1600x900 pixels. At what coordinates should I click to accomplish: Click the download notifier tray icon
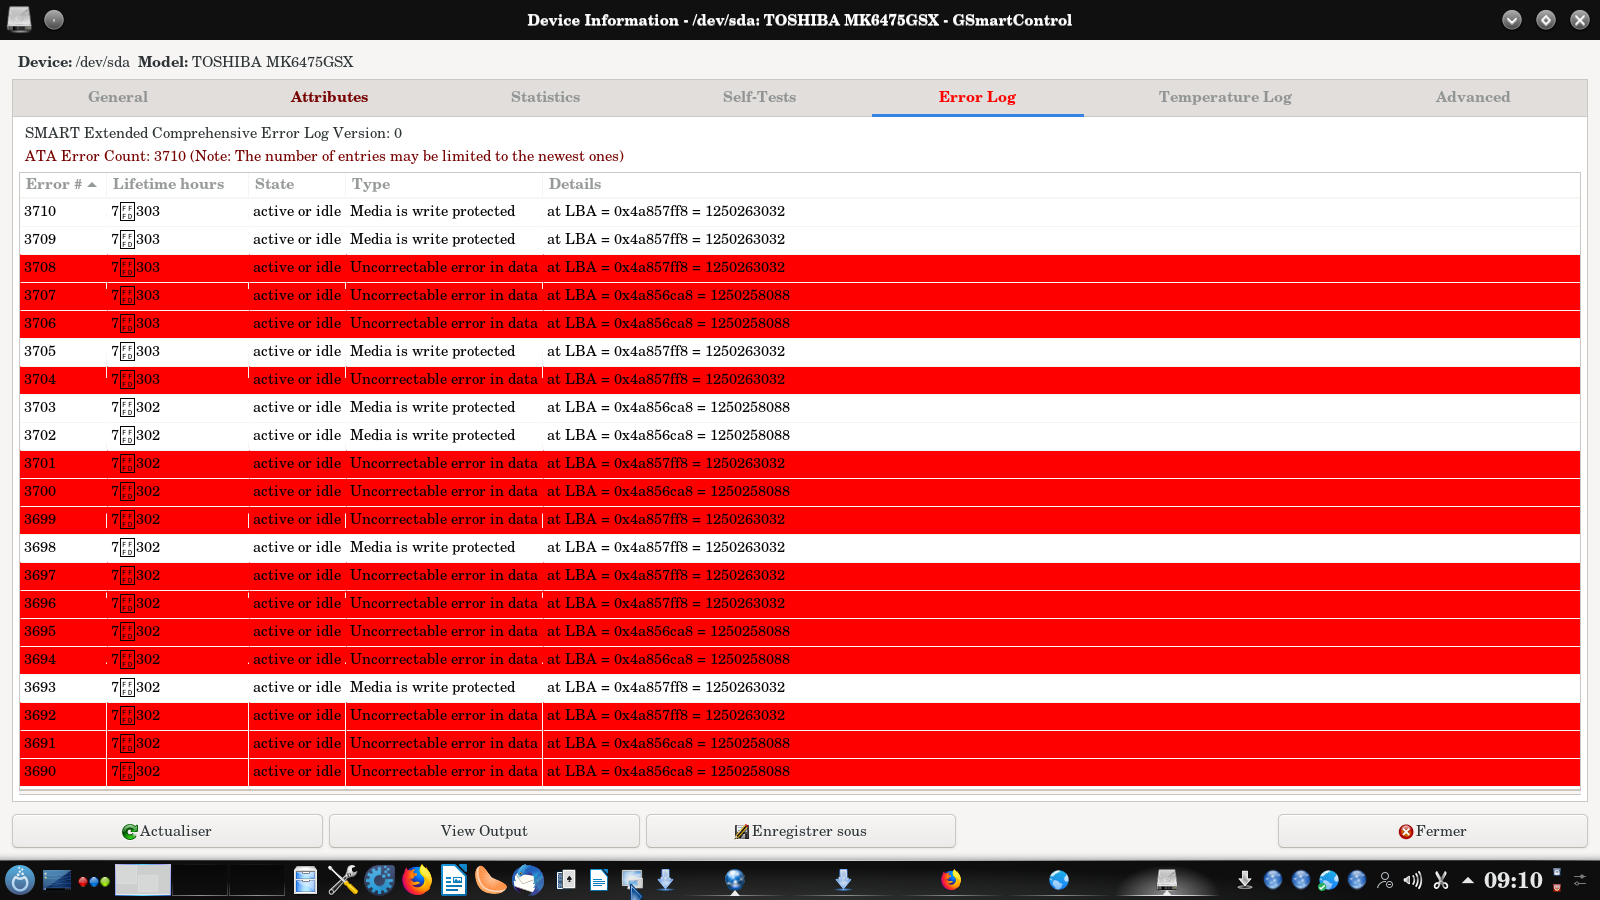click(1245, 880)
